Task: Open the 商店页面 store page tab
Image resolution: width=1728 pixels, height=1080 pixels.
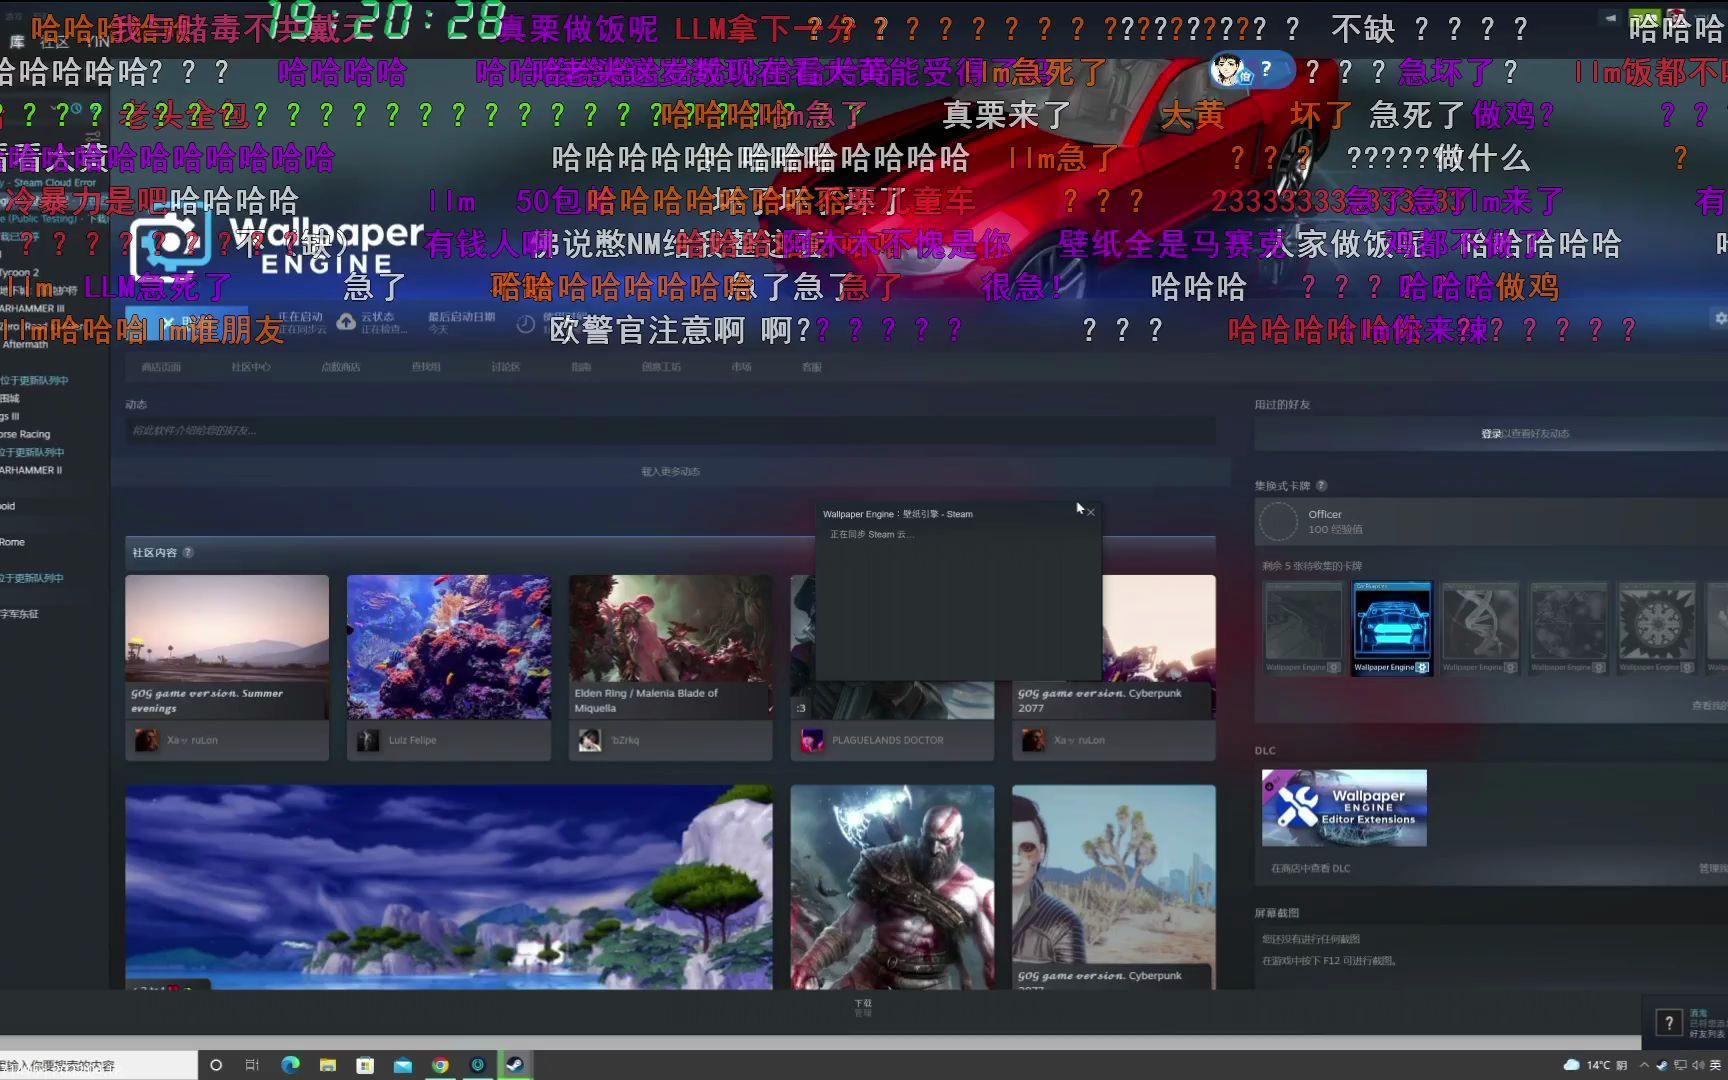Action: [x=161, y=367]
